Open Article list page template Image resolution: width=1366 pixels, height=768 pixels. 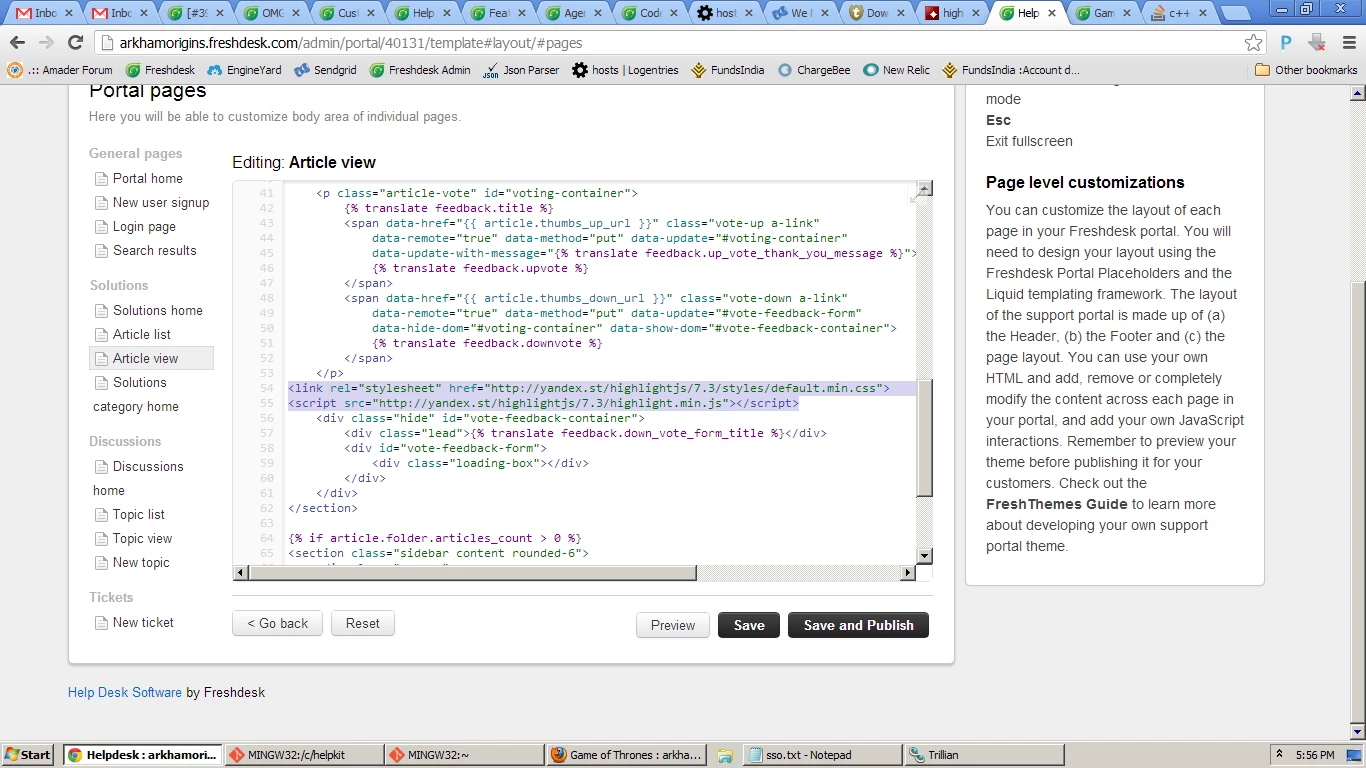(x=142, y=334)
